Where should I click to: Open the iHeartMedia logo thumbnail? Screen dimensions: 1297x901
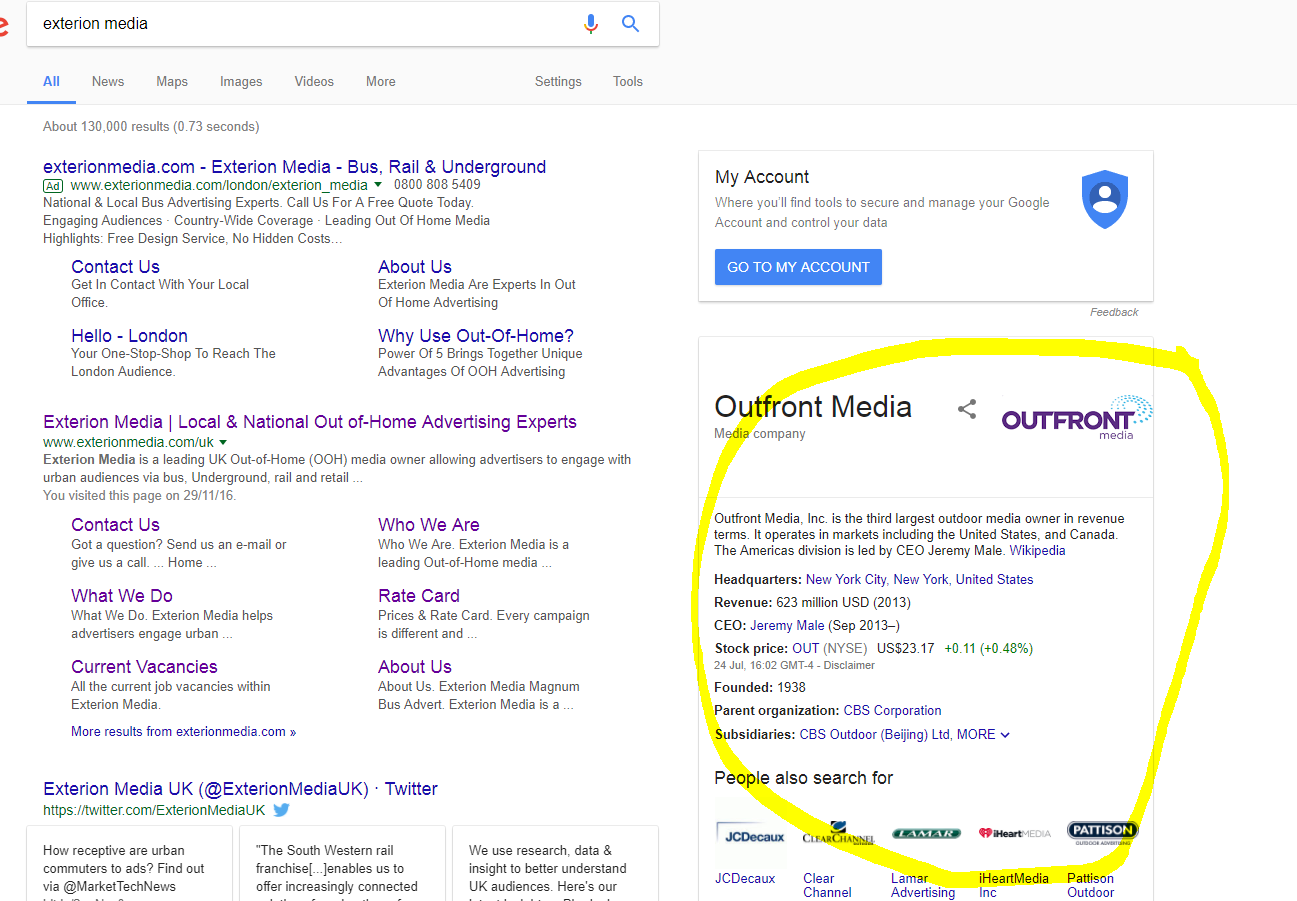click(1014, 833)
